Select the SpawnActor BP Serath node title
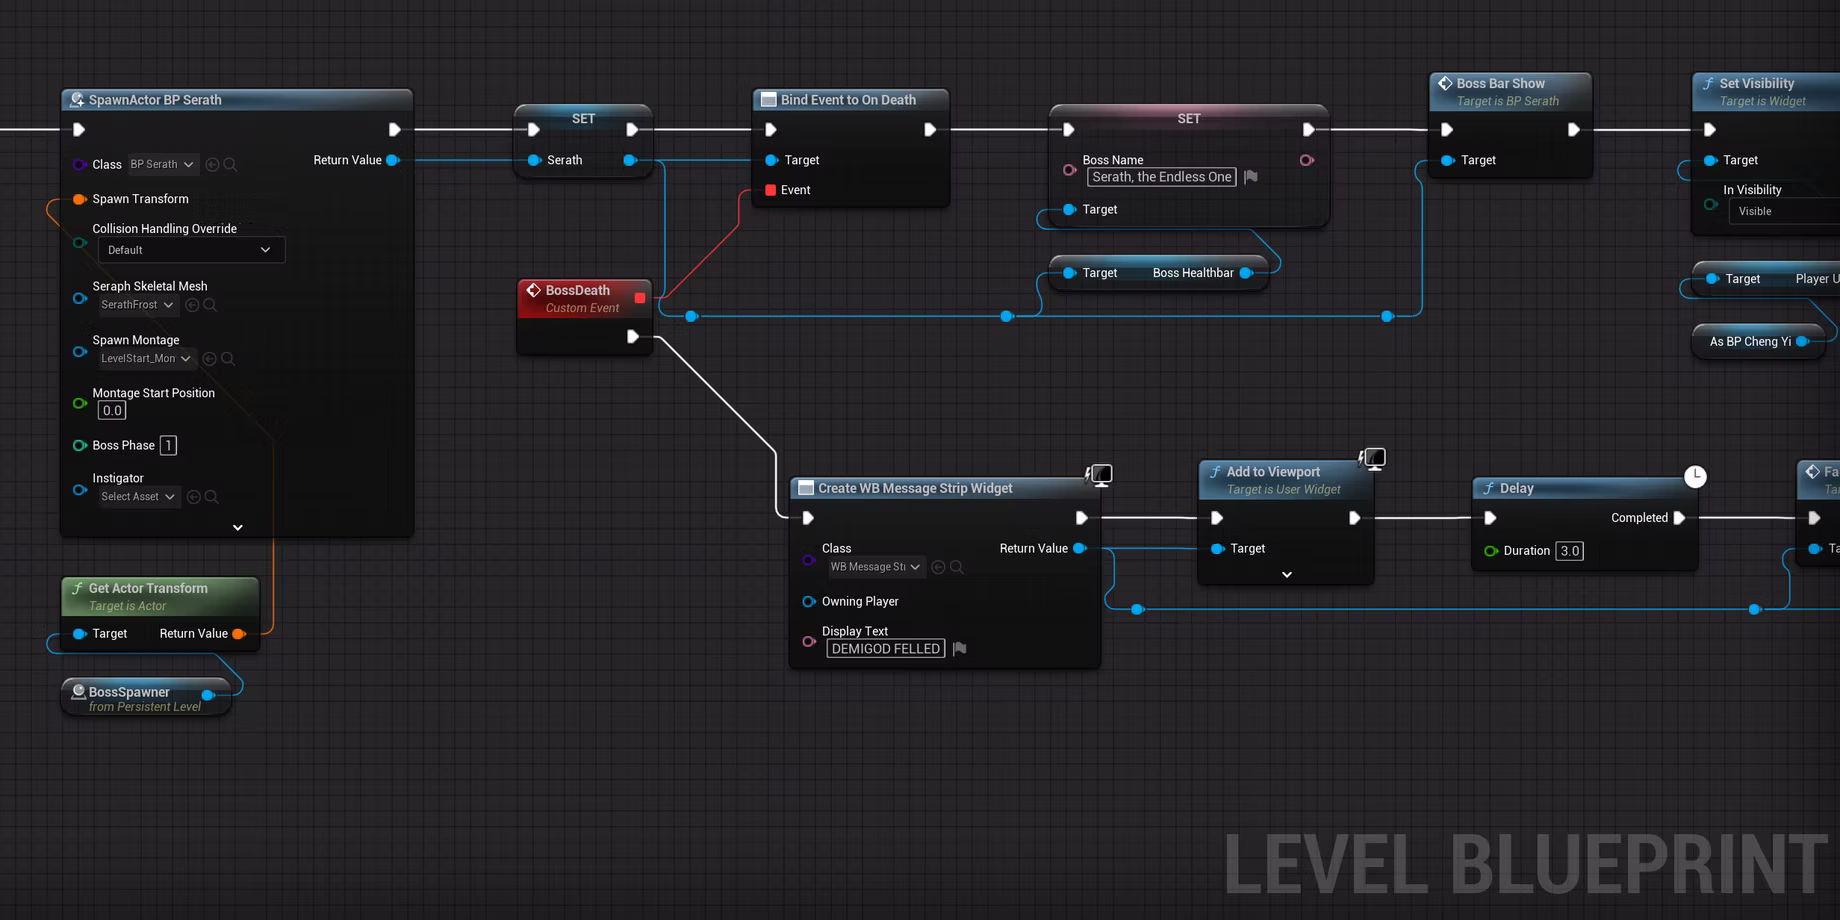1840x920 pixels. tap(155, 100)
